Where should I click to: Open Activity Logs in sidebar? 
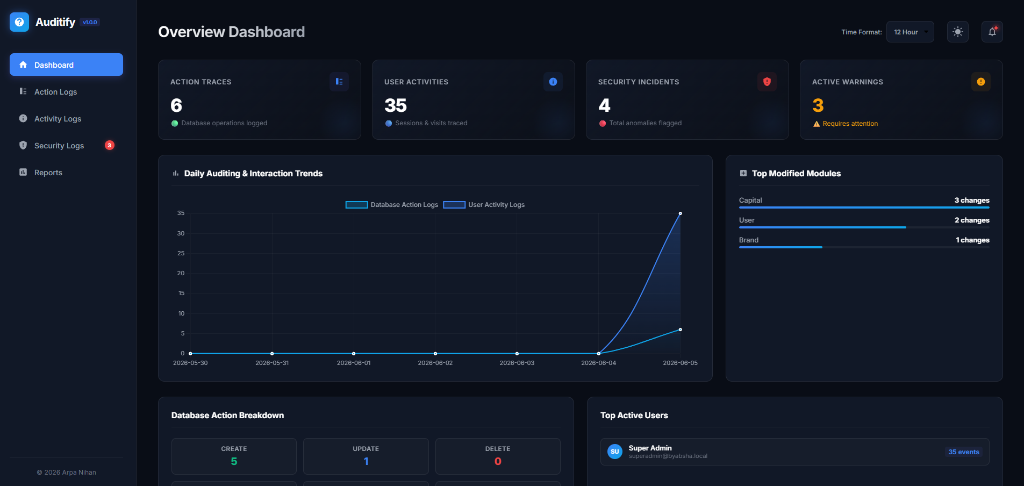point(66,118)
